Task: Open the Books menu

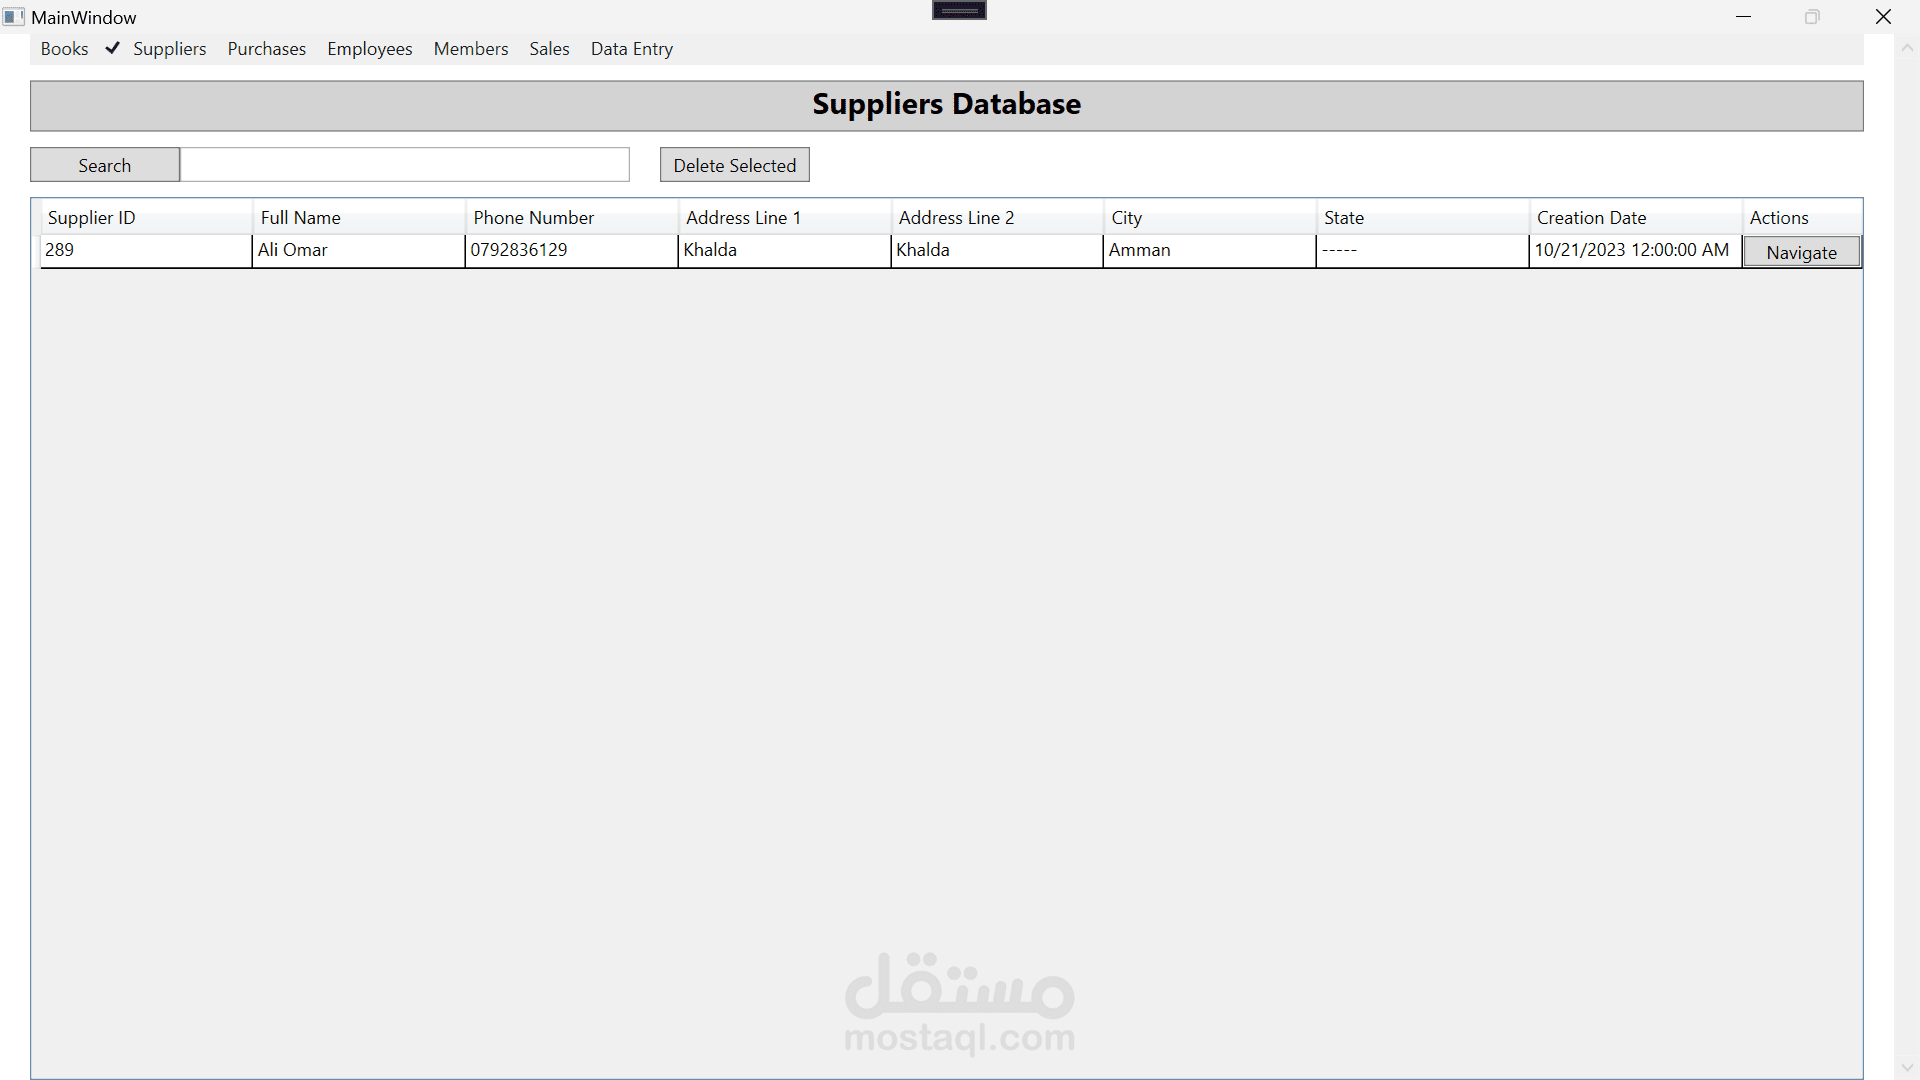Action: (64, 49)
